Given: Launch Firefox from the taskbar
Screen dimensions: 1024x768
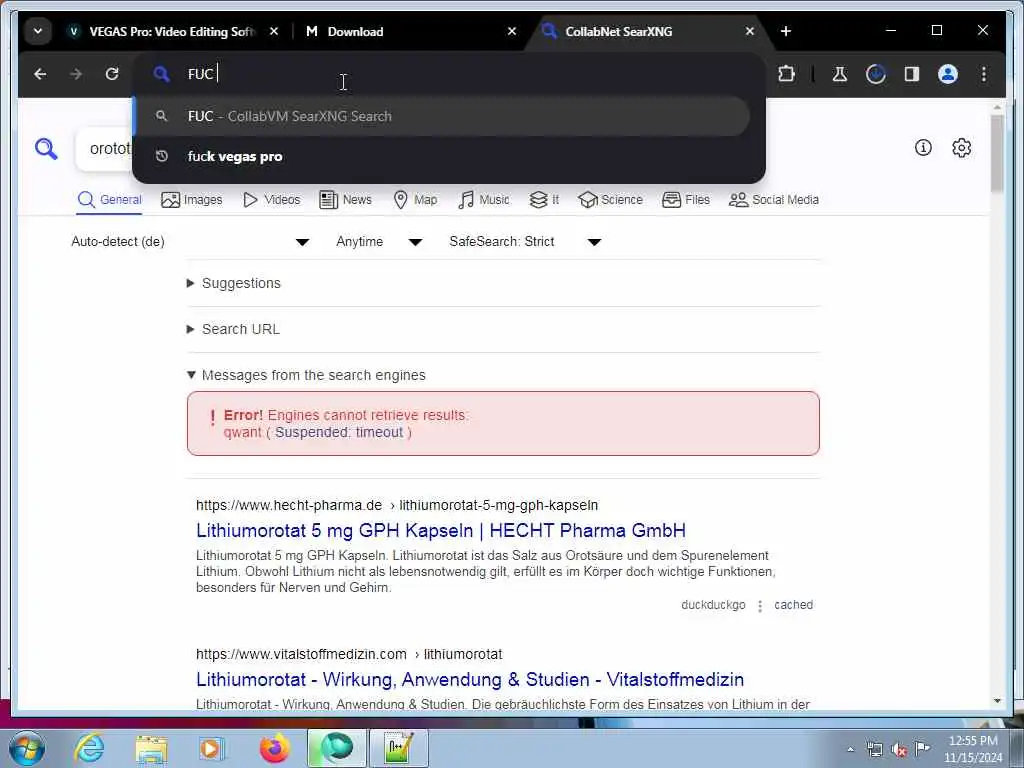Looking at the screenshot, I should [x=274, y=748].
